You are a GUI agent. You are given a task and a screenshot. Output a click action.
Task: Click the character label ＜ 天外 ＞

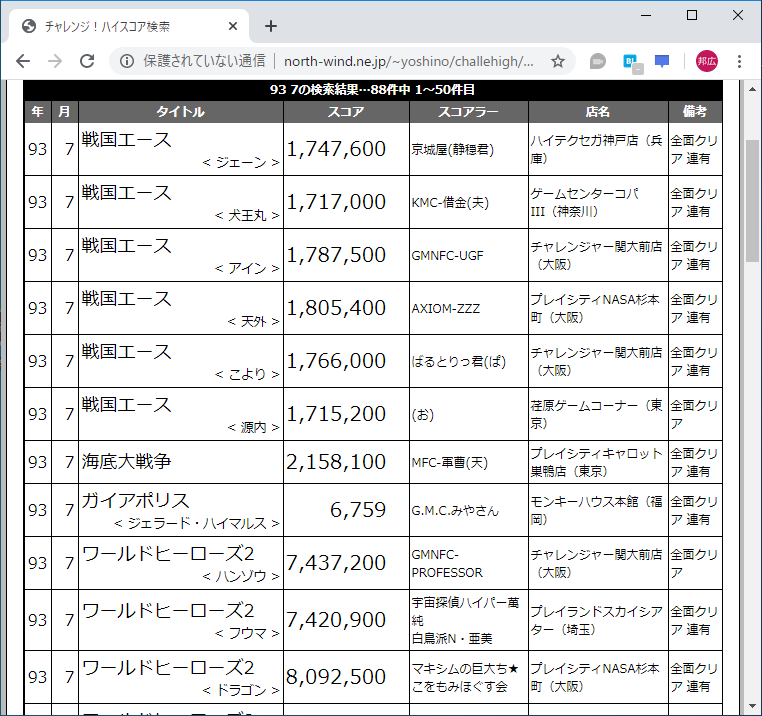253,321
